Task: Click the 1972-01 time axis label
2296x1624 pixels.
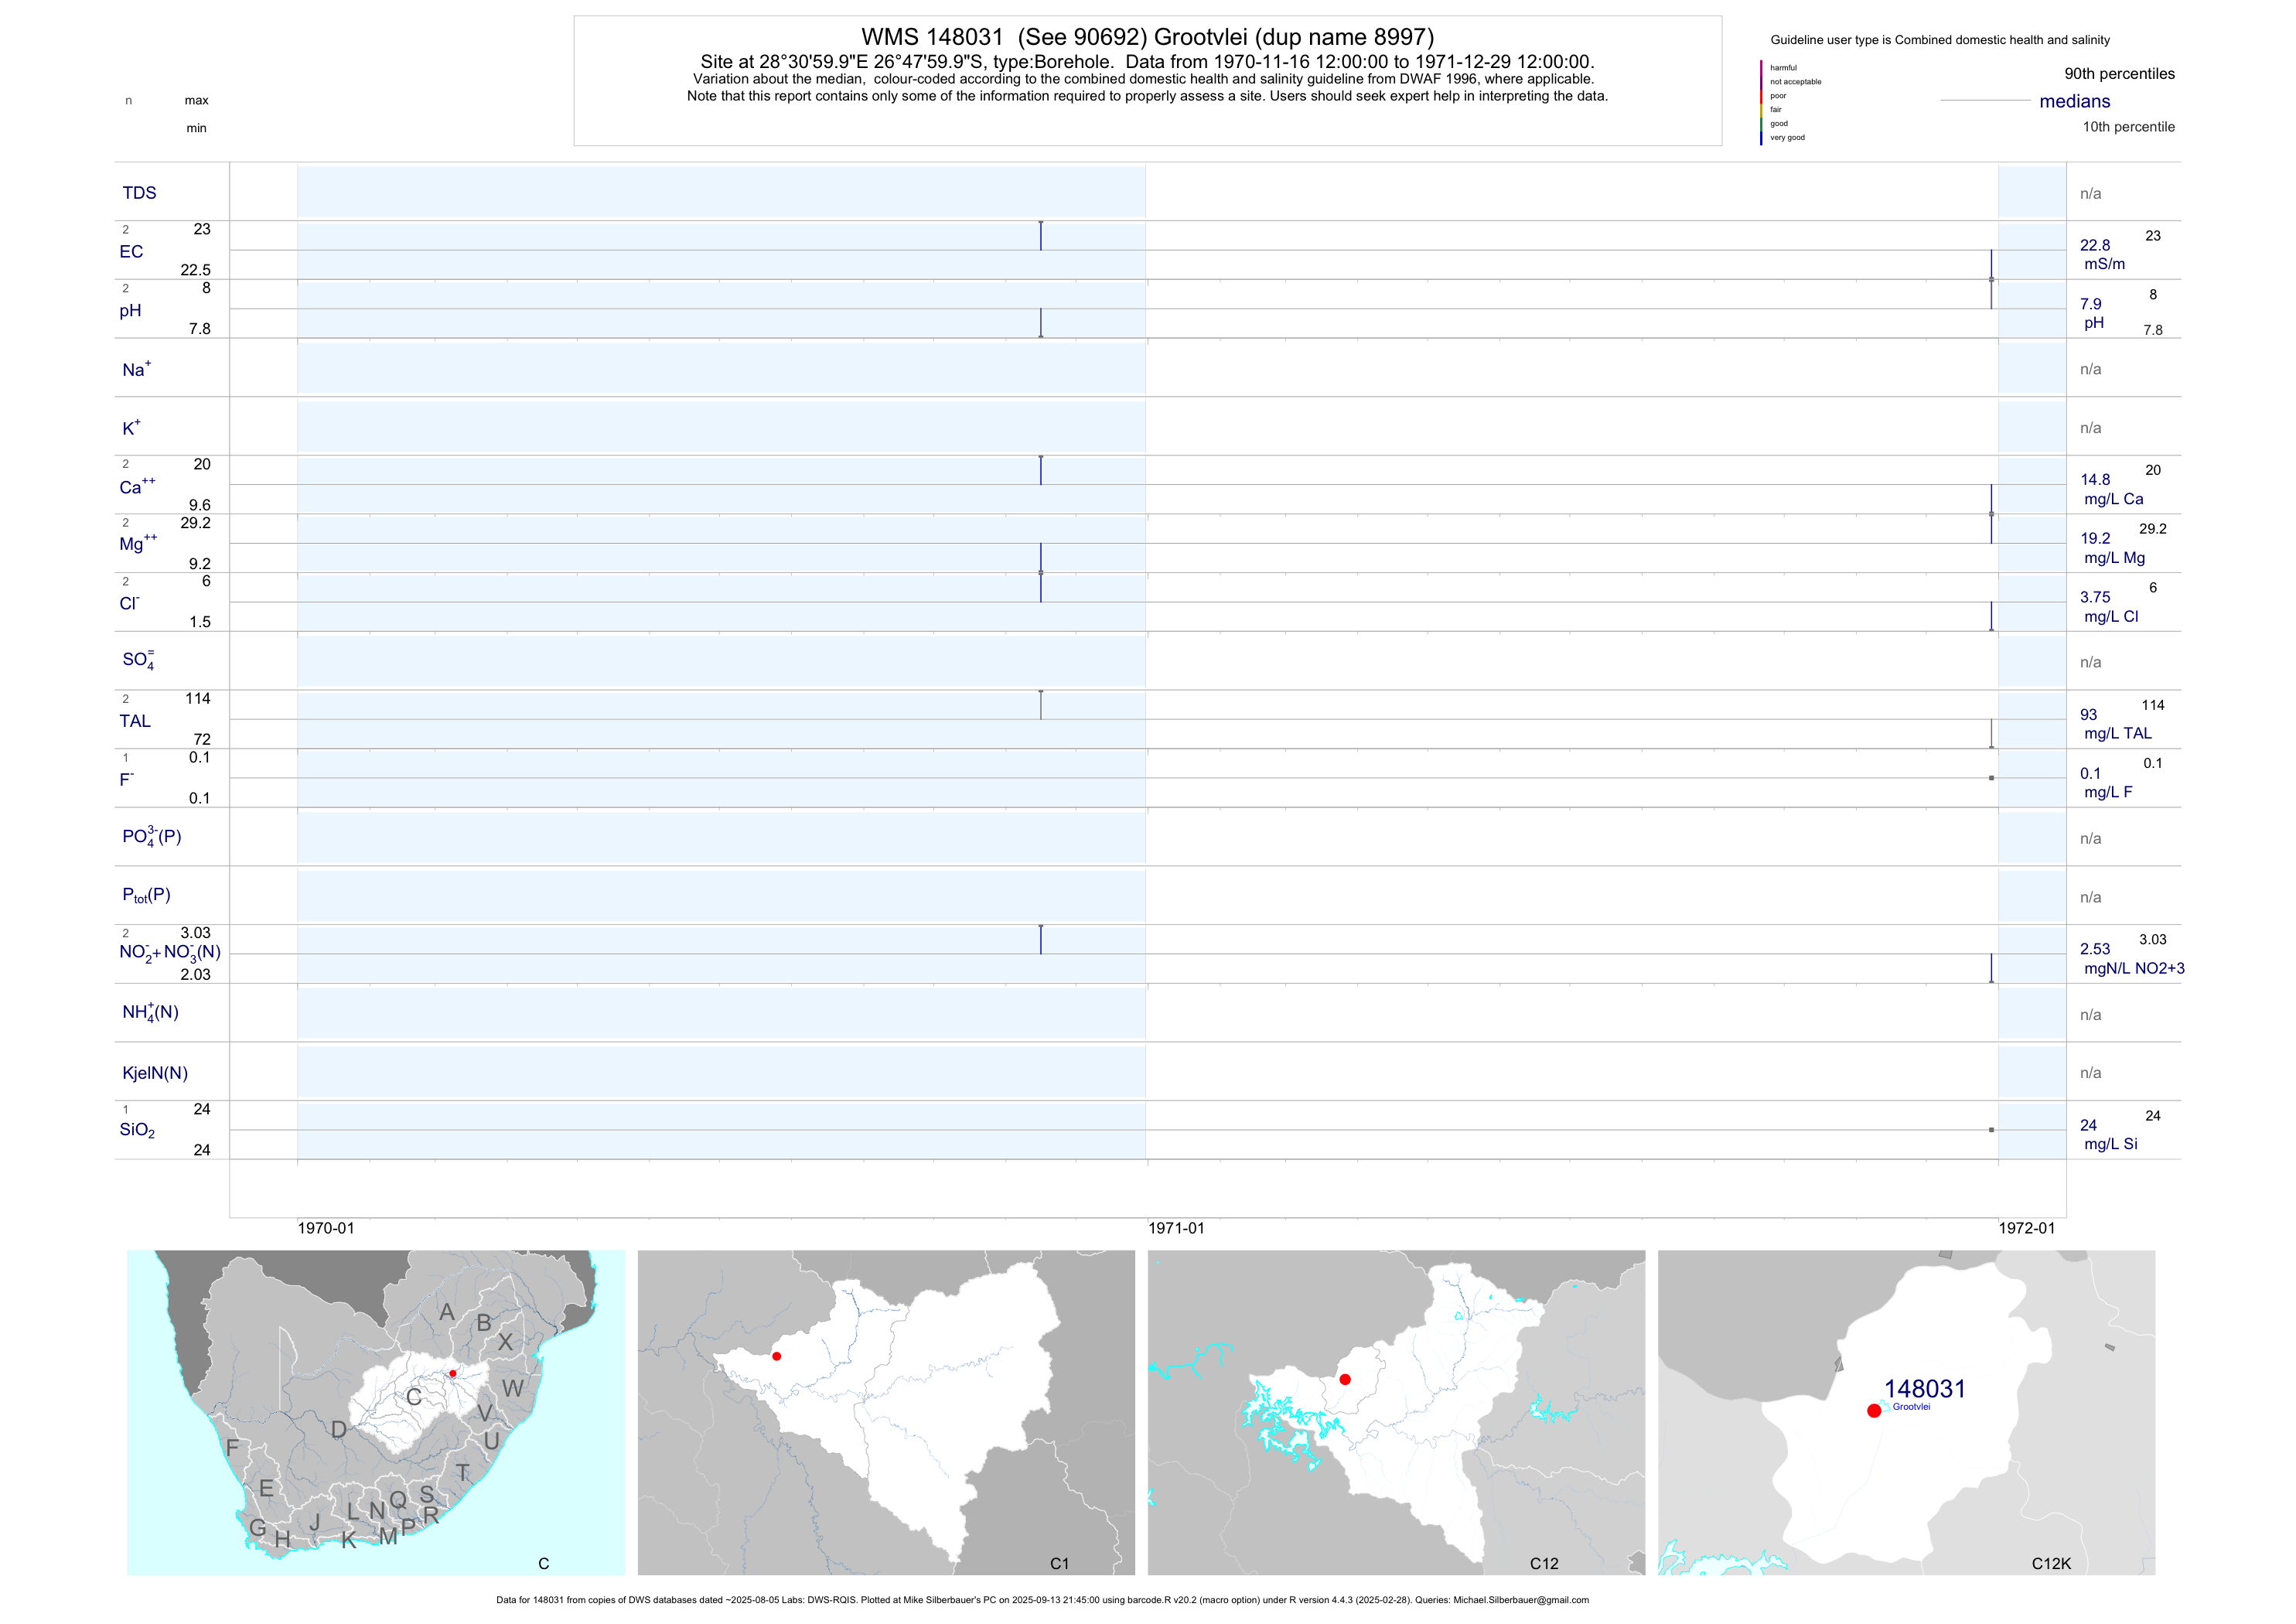Action: tap(2026, 1228)
